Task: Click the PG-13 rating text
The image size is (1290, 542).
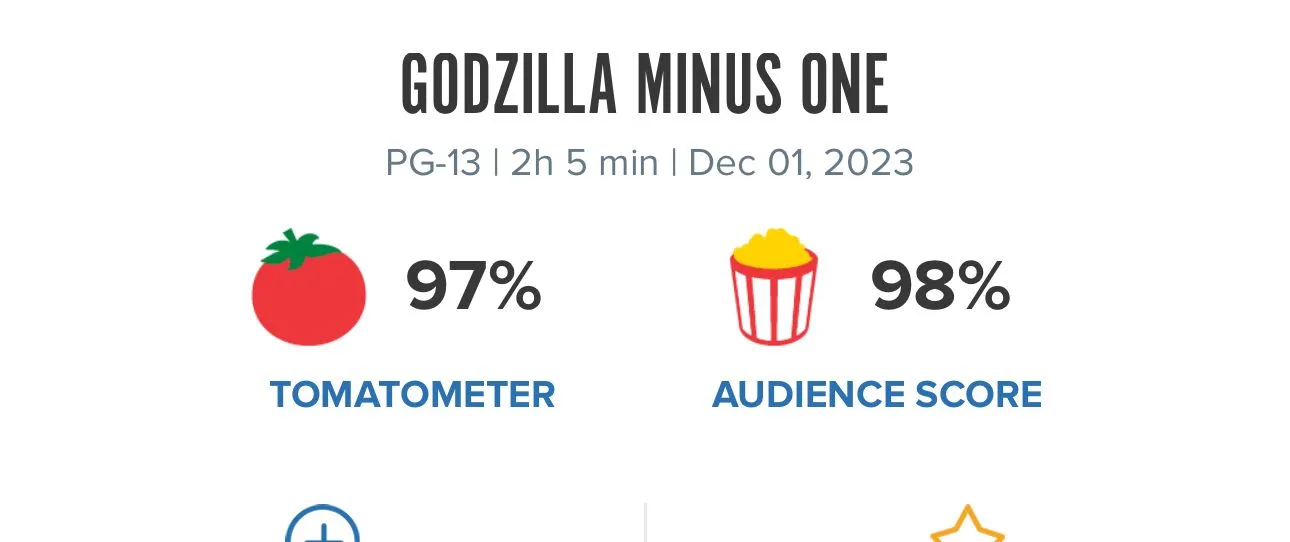Action: (x=433, y=162)
